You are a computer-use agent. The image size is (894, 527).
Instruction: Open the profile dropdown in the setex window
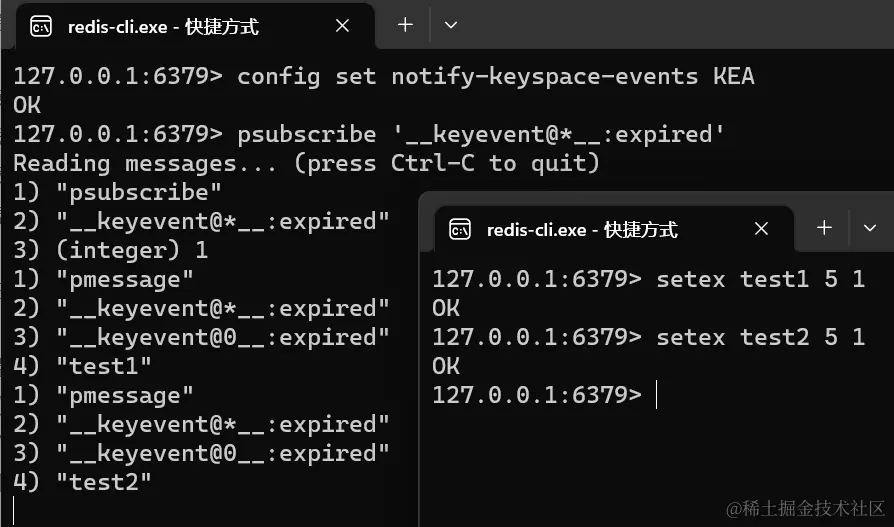pos(869,228)
